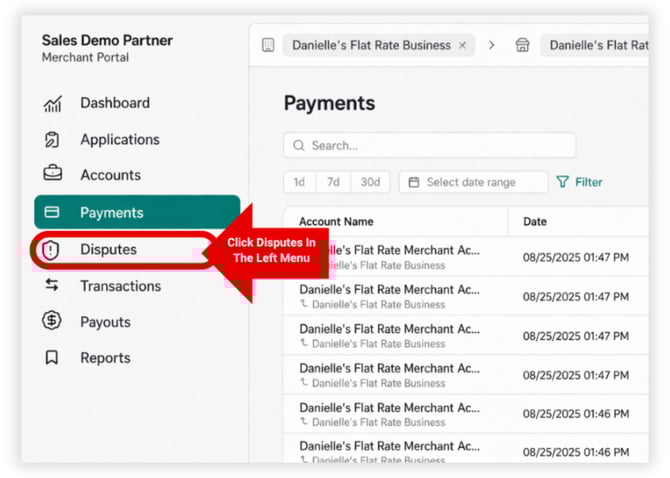Sort by the Account Name column header
Viewport: 670px width, 478px height.
click(x=336, y=222)
